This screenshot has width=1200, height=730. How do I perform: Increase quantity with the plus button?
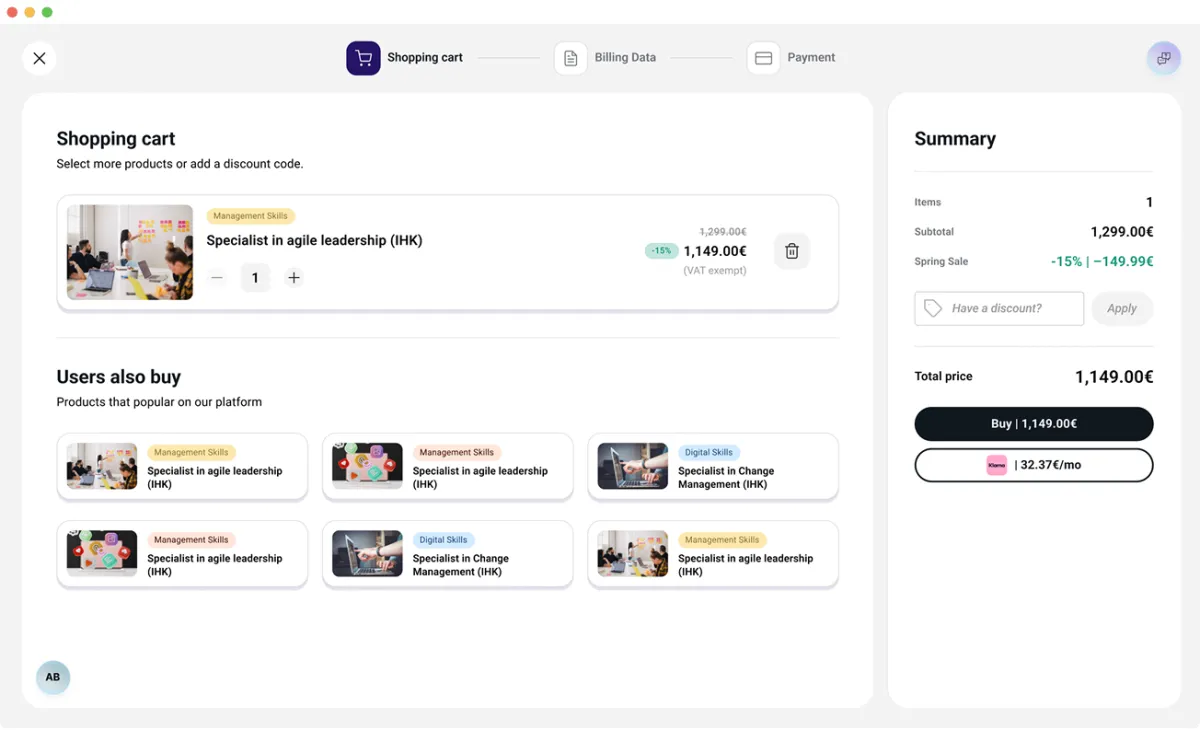click(x=294, y=278)
